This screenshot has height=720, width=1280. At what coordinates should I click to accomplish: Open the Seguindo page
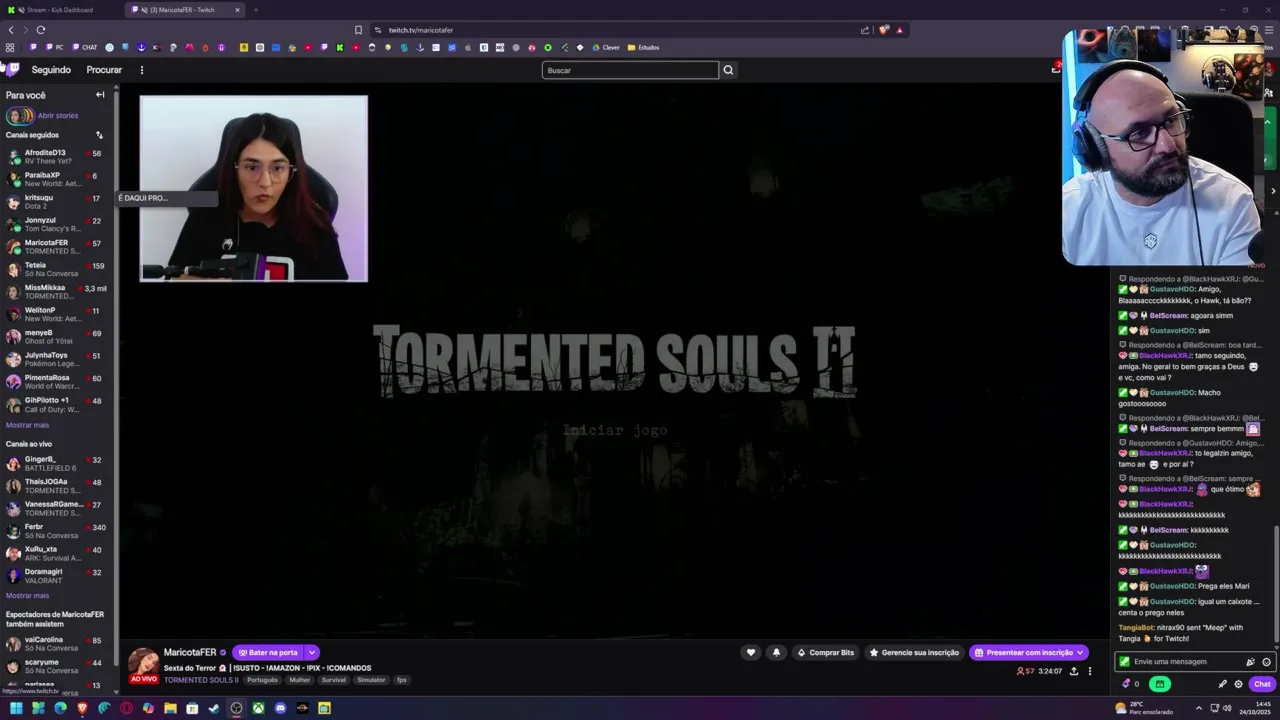[x=51, y=70]
